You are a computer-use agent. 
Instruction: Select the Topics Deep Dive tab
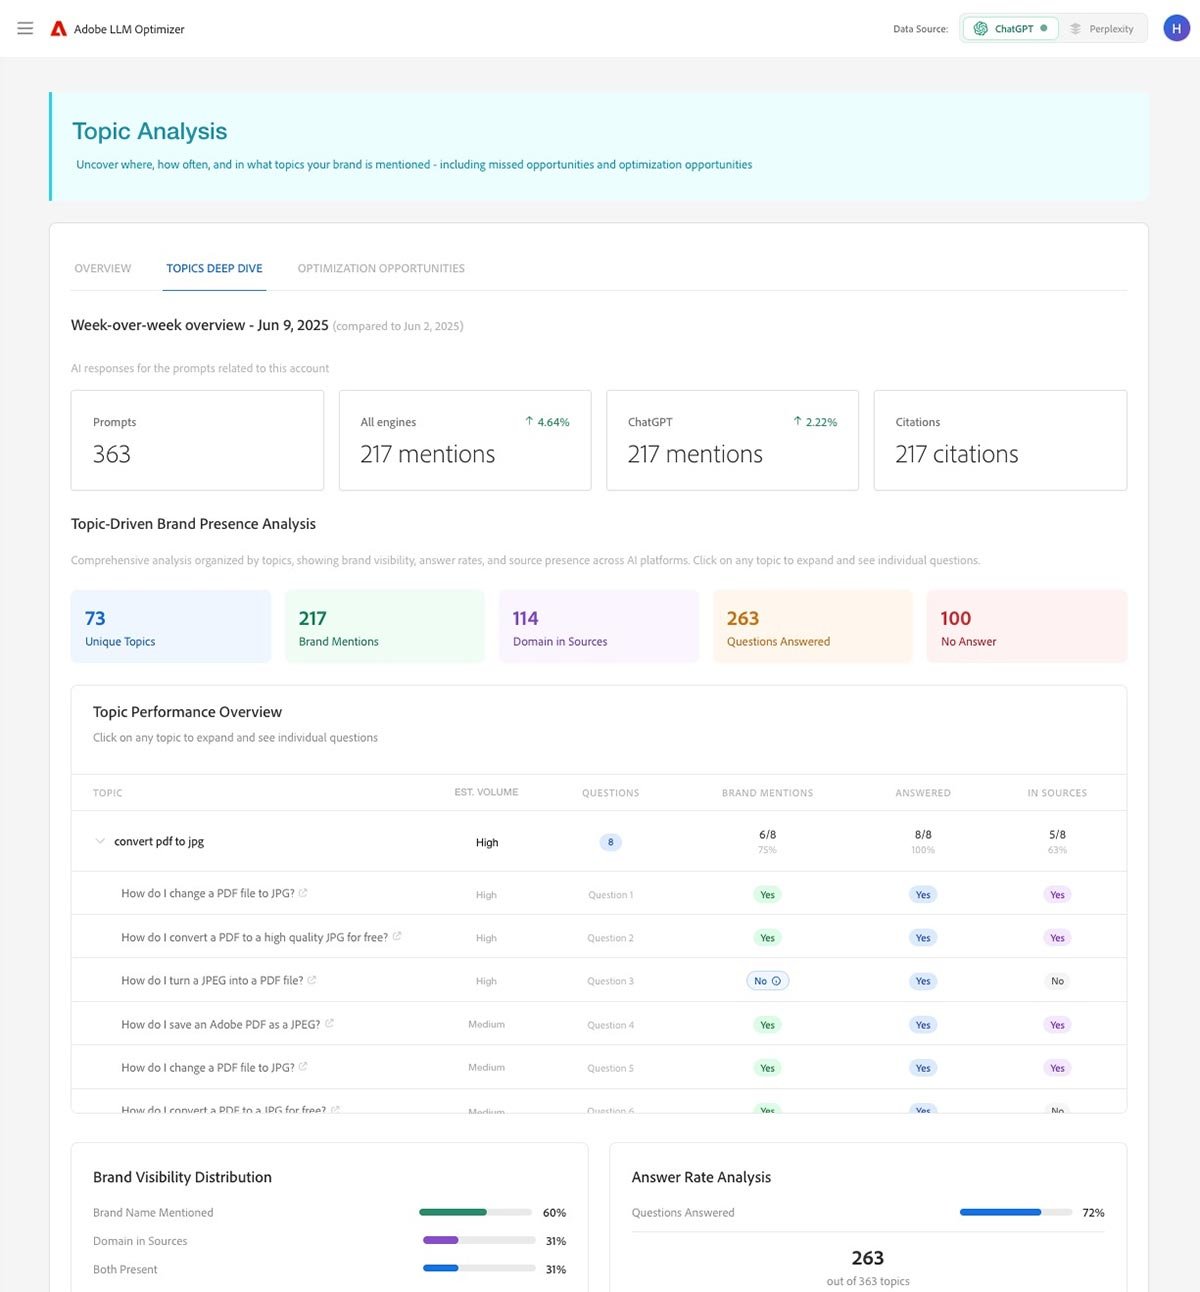coord(214,268)
